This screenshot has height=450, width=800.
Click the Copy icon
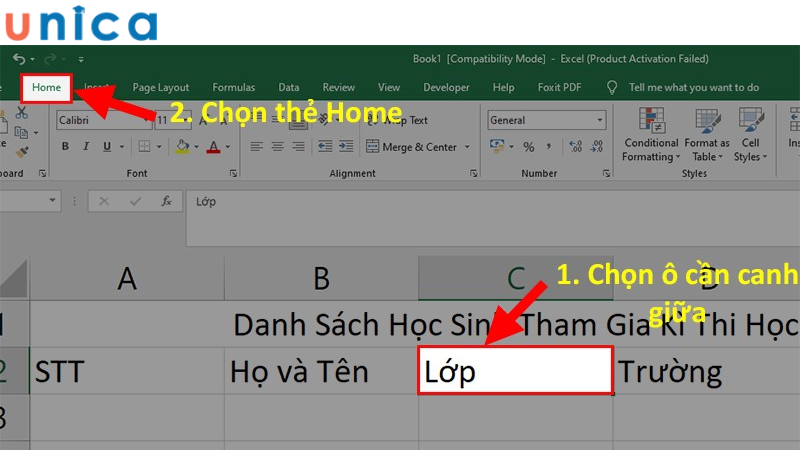pyautogui.click(x=21, y=133)
